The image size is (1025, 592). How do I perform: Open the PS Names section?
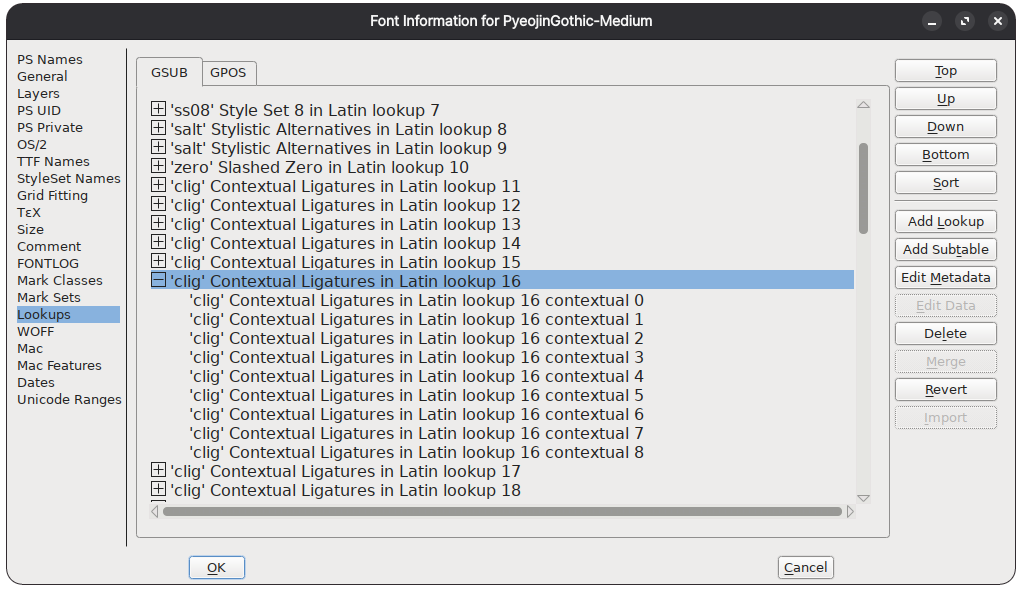50,59
